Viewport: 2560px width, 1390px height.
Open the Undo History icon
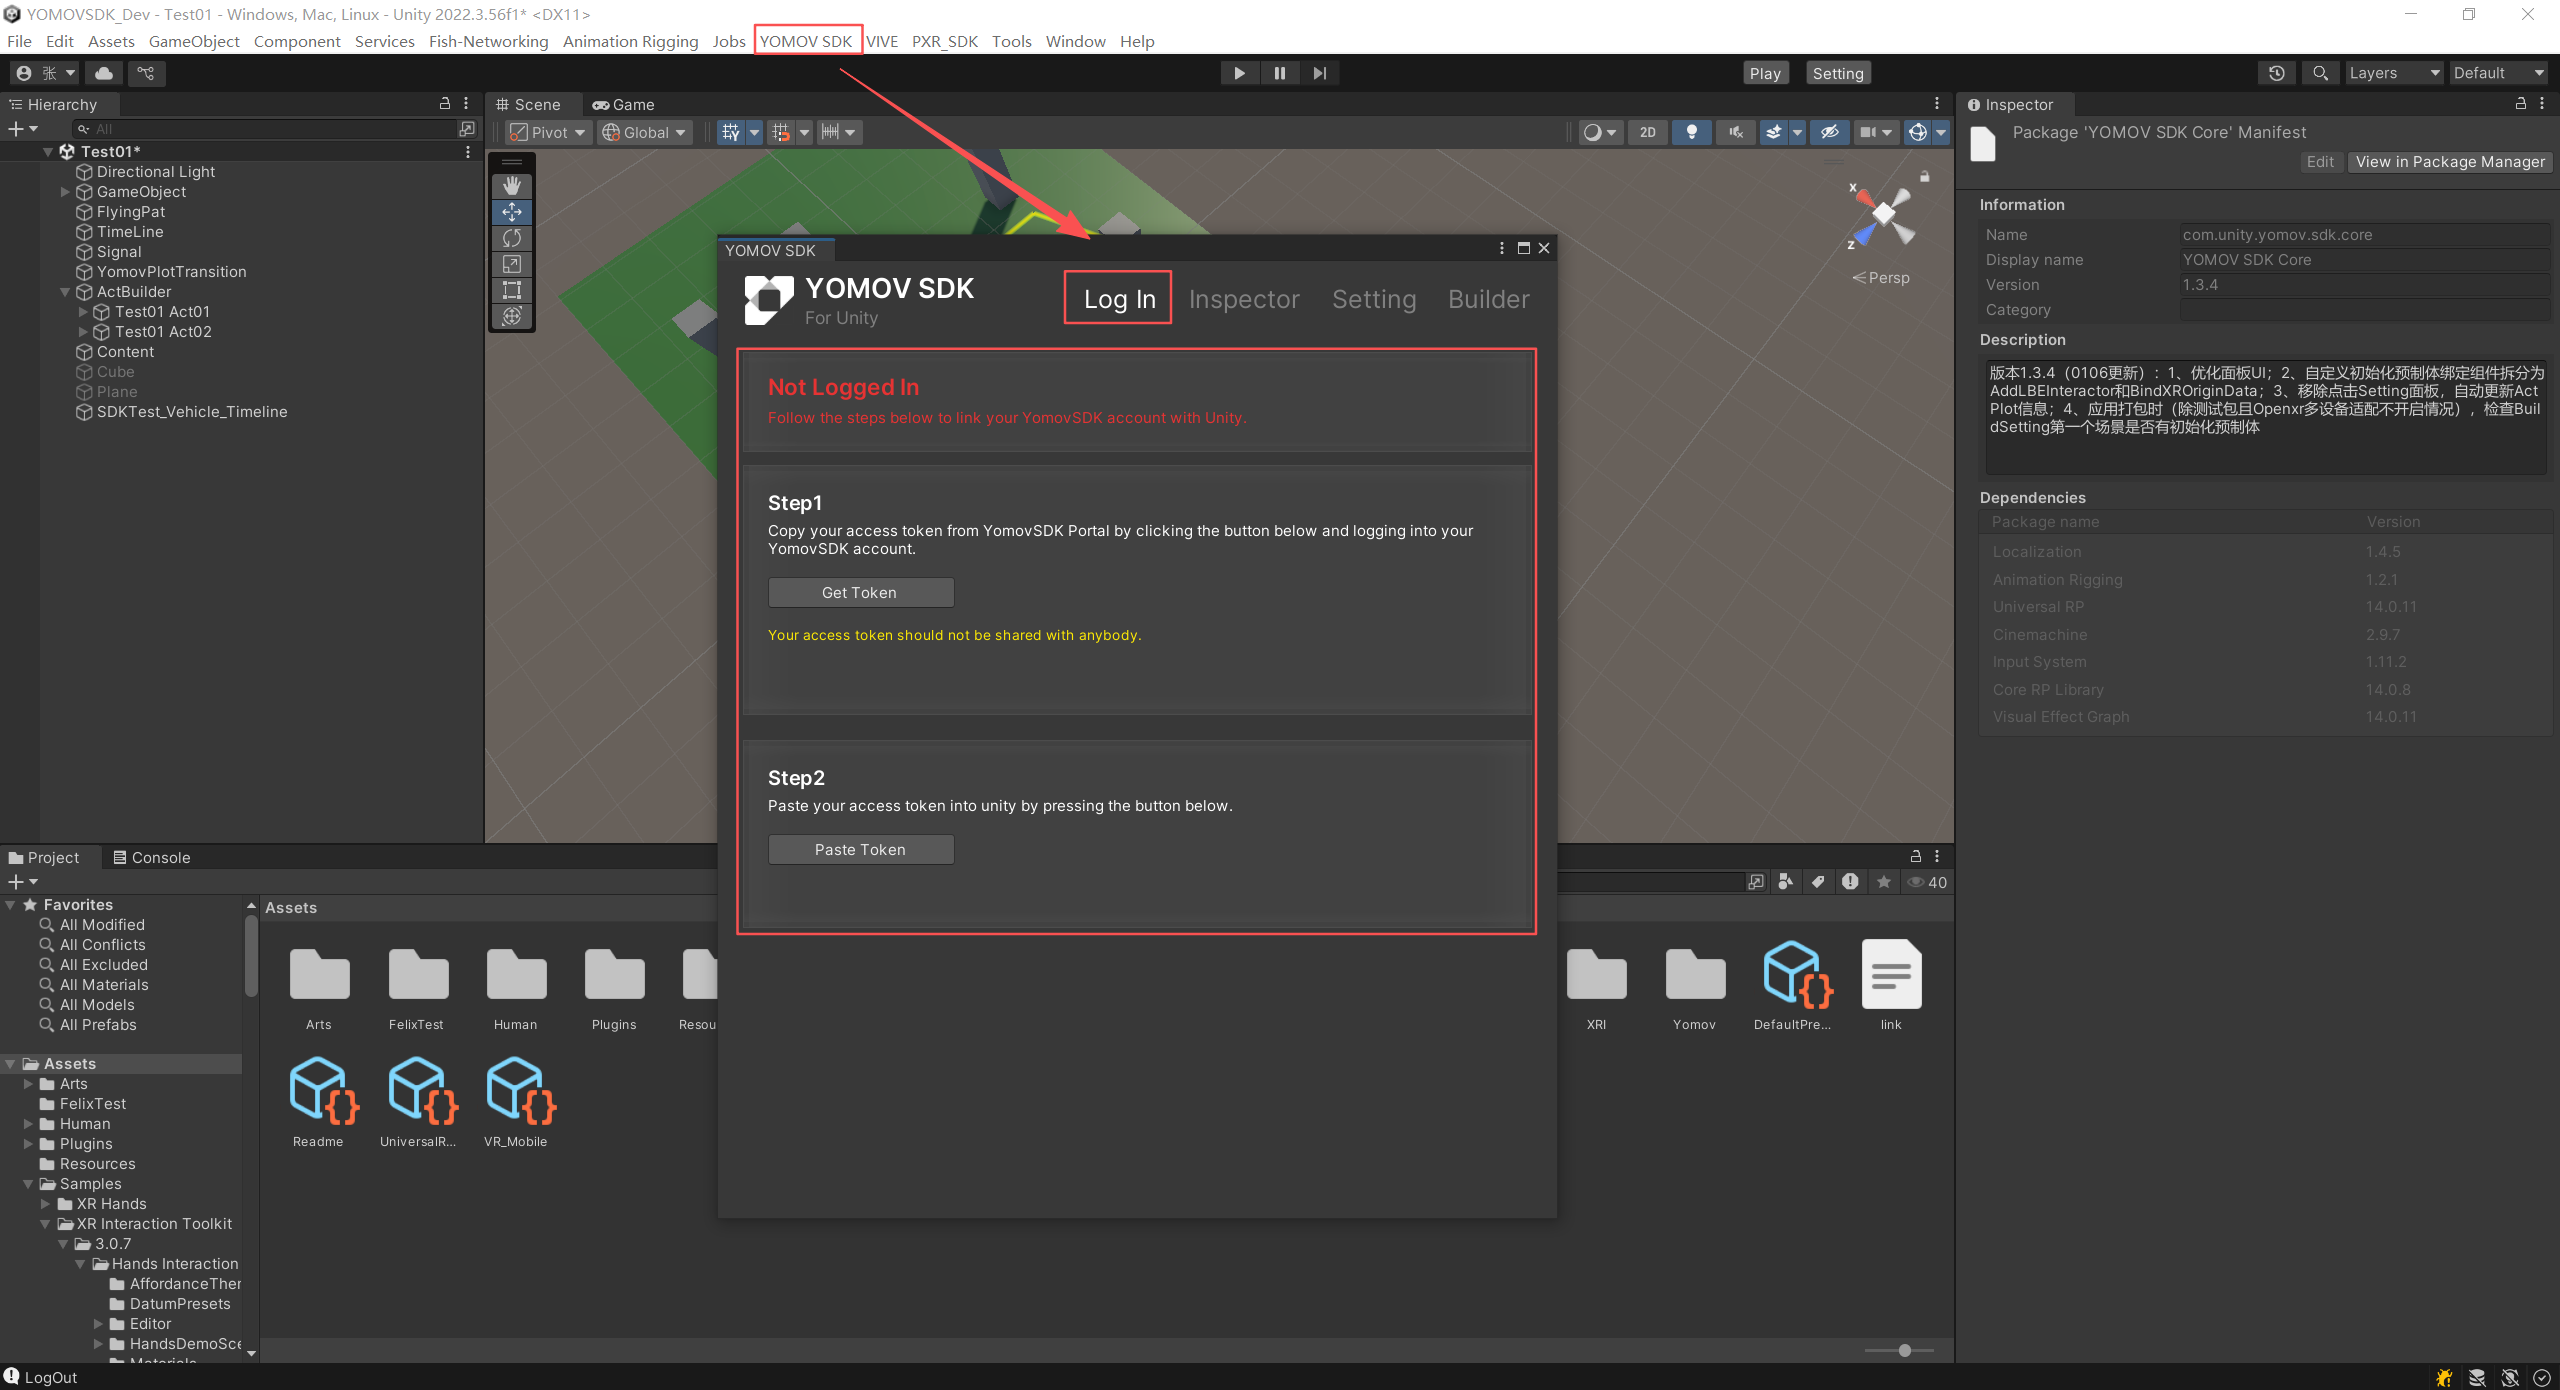pos(2276,73)
